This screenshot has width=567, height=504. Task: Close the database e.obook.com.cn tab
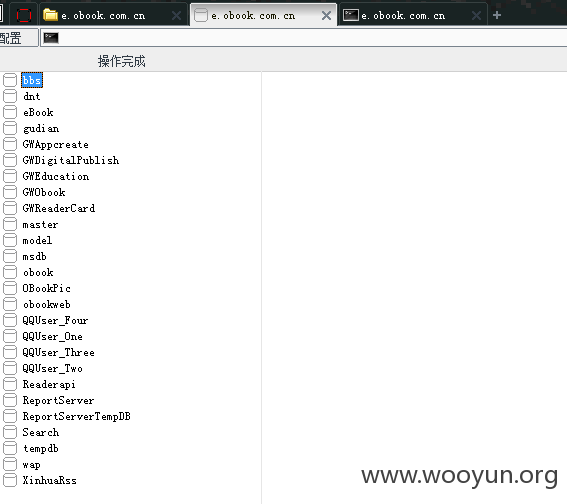(x=326, y=16)
